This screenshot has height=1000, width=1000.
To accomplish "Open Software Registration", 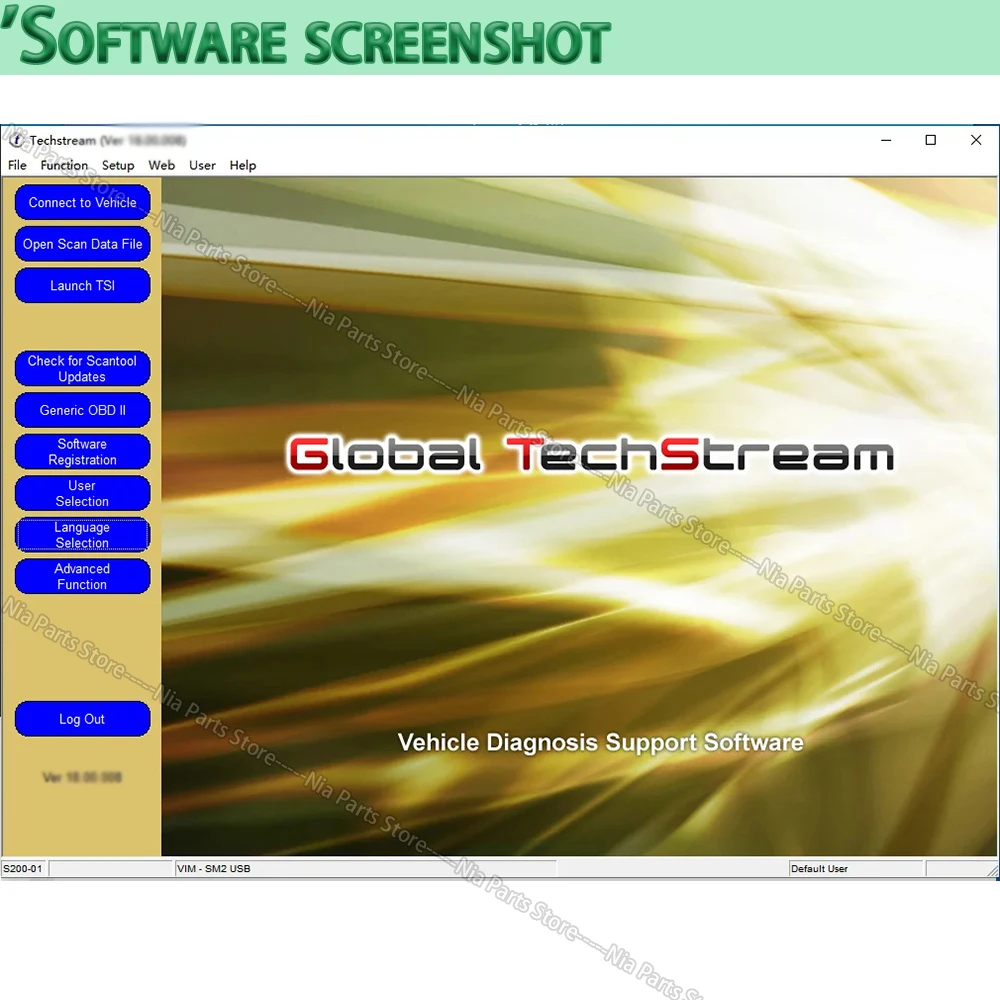I will click(x=82, y=452).
